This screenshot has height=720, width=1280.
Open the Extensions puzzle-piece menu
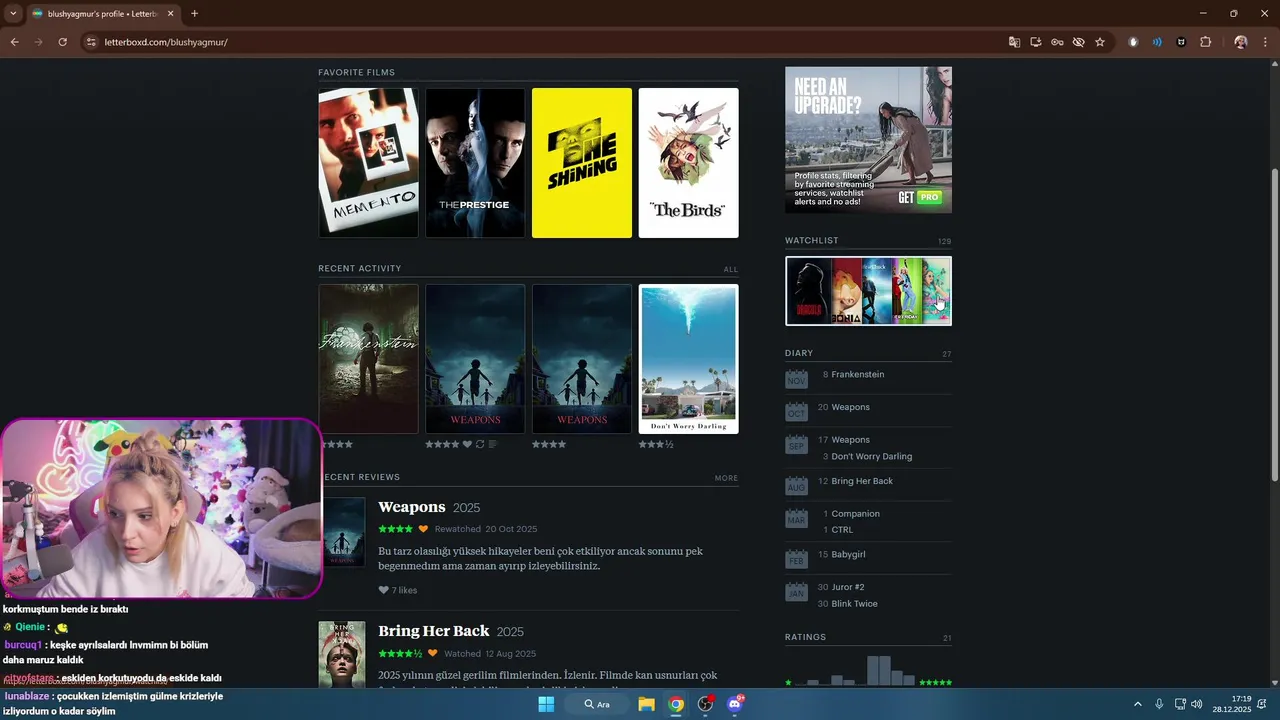(1205, 42)
